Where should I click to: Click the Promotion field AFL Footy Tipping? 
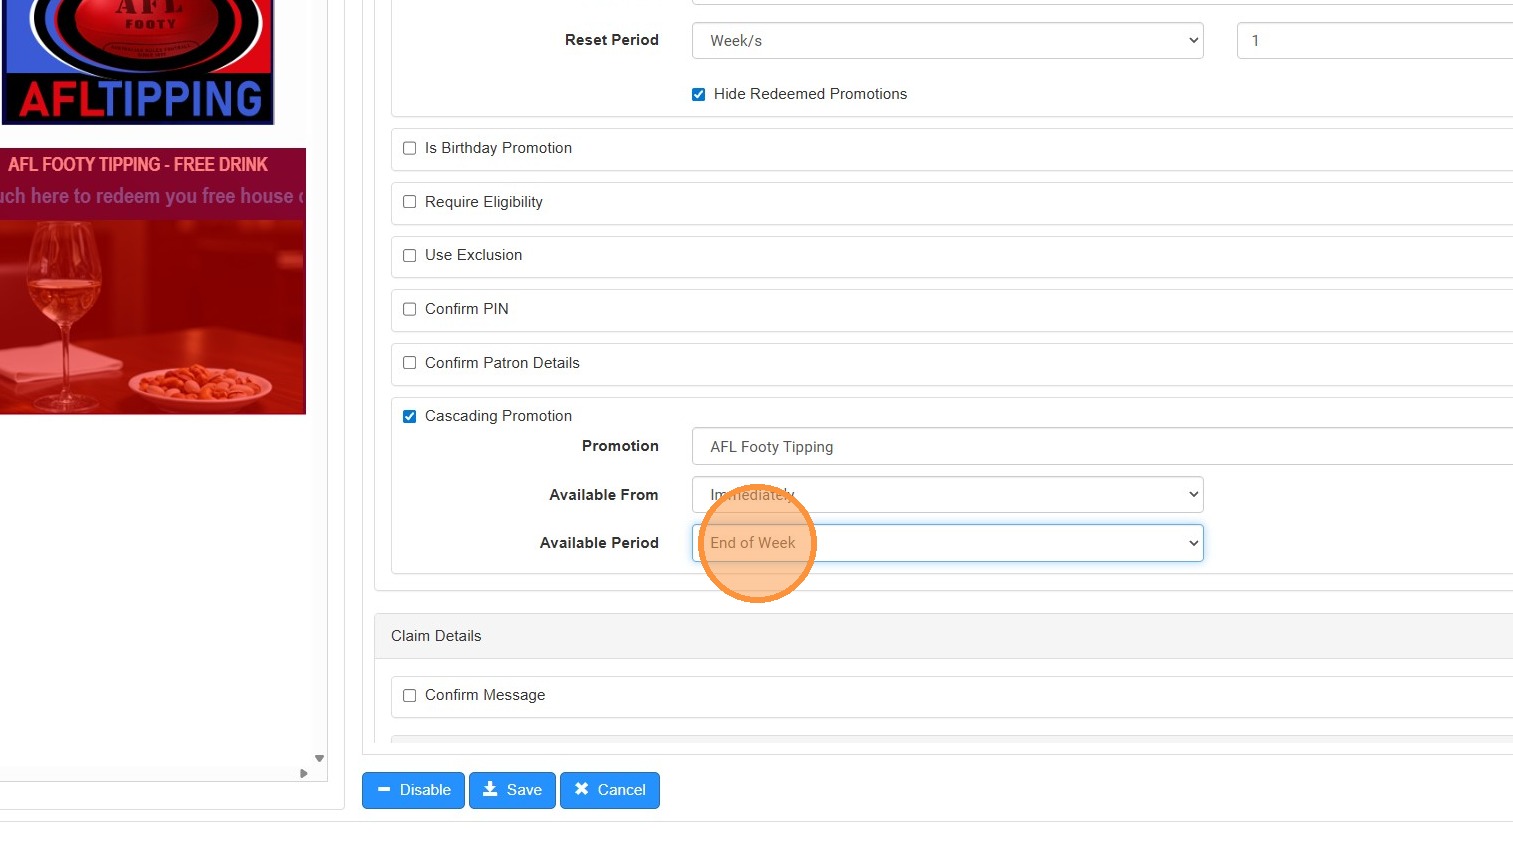[1100, 447]
